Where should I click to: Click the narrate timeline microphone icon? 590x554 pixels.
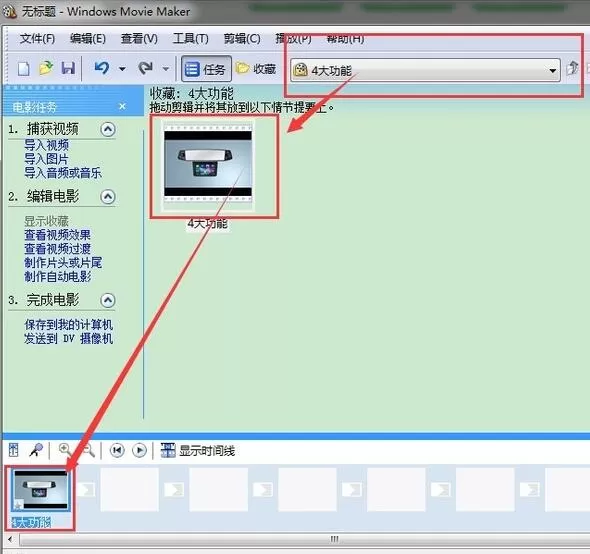[x=36, y=450]
